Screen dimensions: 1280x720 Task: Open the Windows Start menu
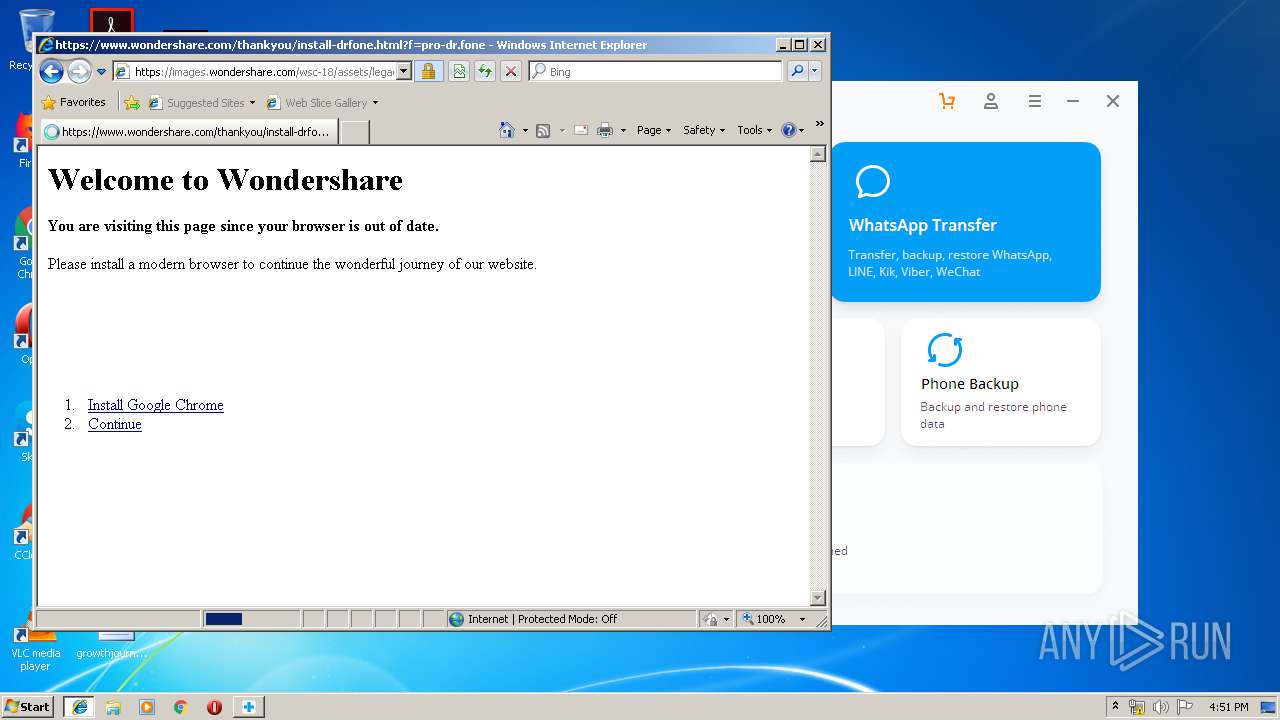pyautogui.click(x=28, y=706)
